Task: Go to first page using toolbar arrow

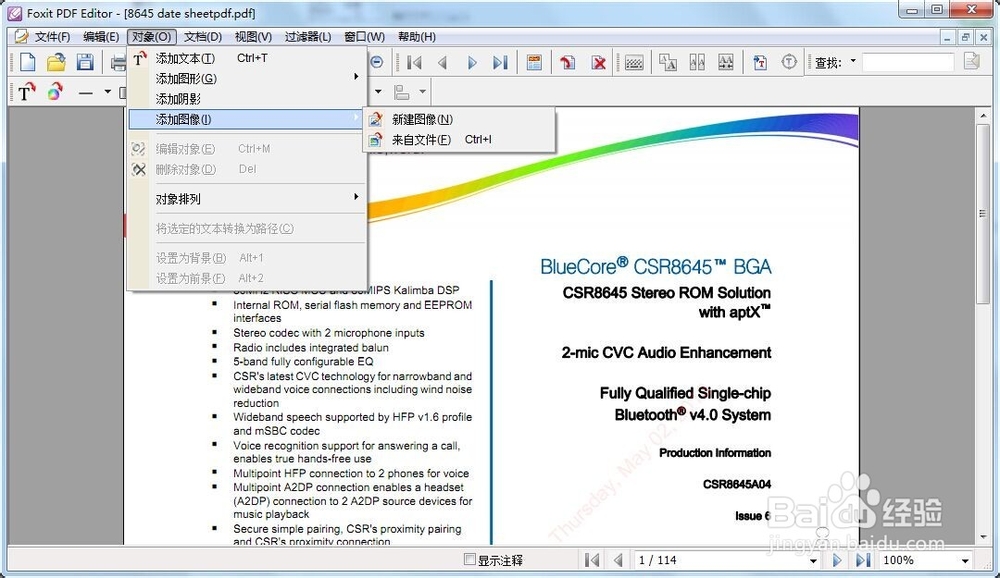Action: coord(414,63)
